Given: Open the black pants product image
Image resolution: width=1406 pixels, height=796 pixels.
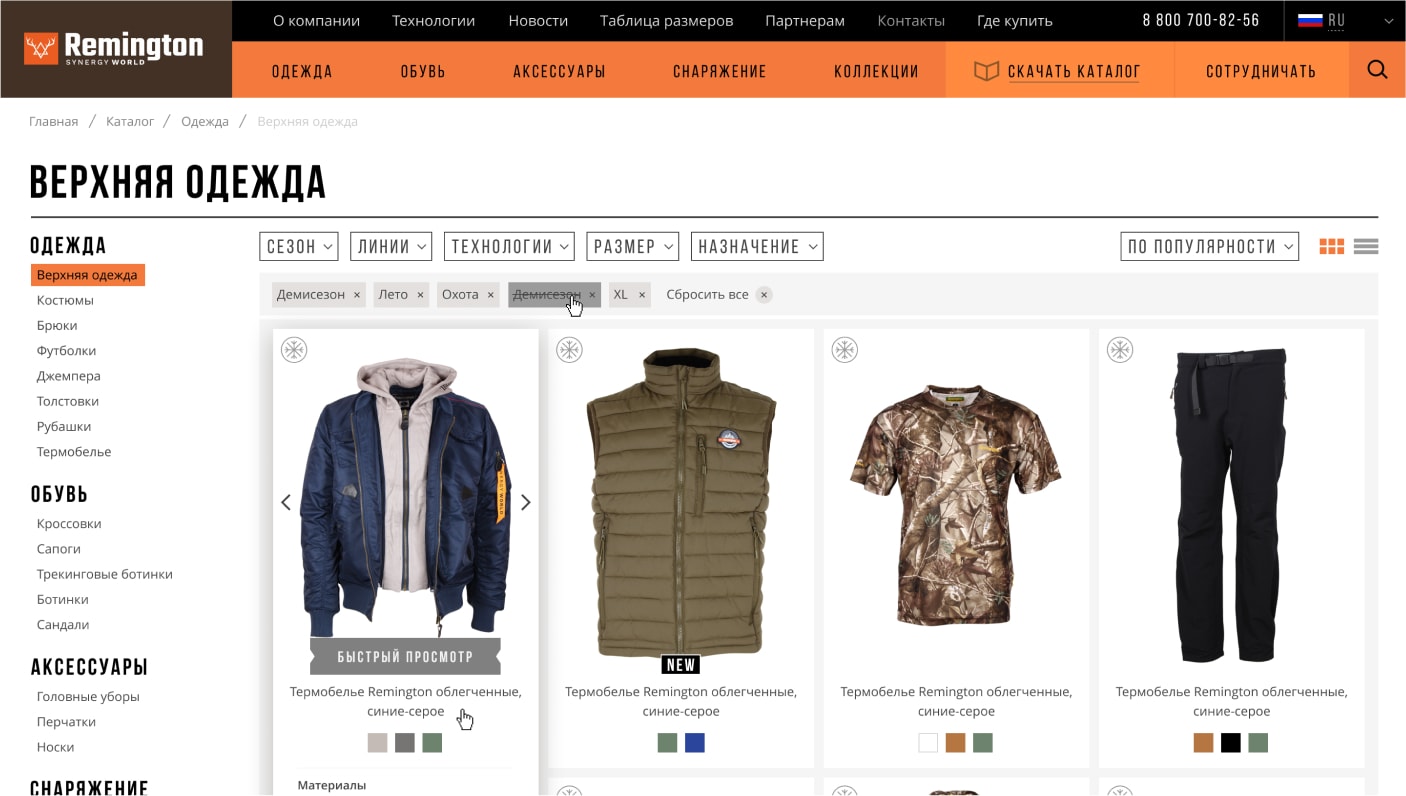Looking at the screenshot, I should click(1231, 505).
